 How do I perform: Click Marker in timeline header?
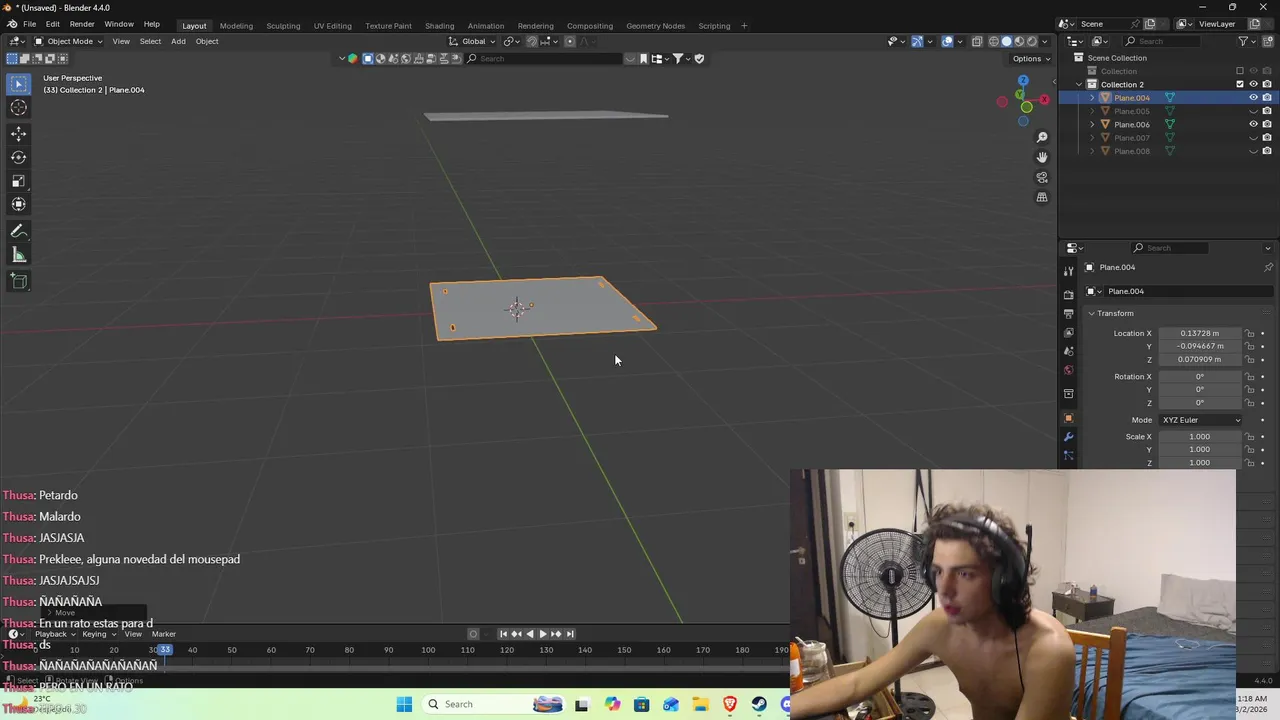pyautogui.click(x=163, y=634)
